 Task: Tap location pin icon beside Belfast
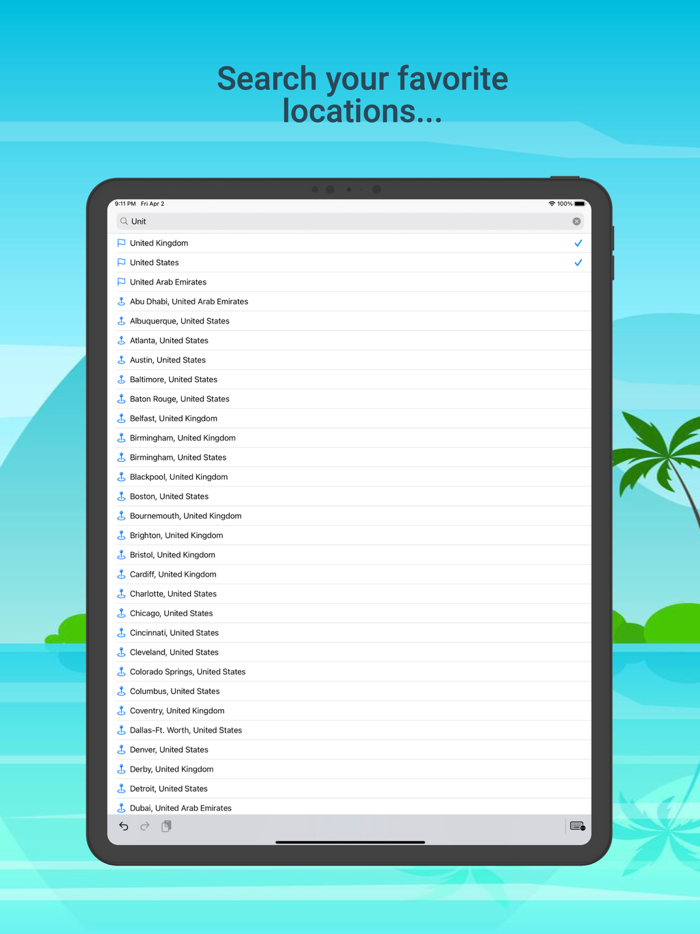point(121,418)
